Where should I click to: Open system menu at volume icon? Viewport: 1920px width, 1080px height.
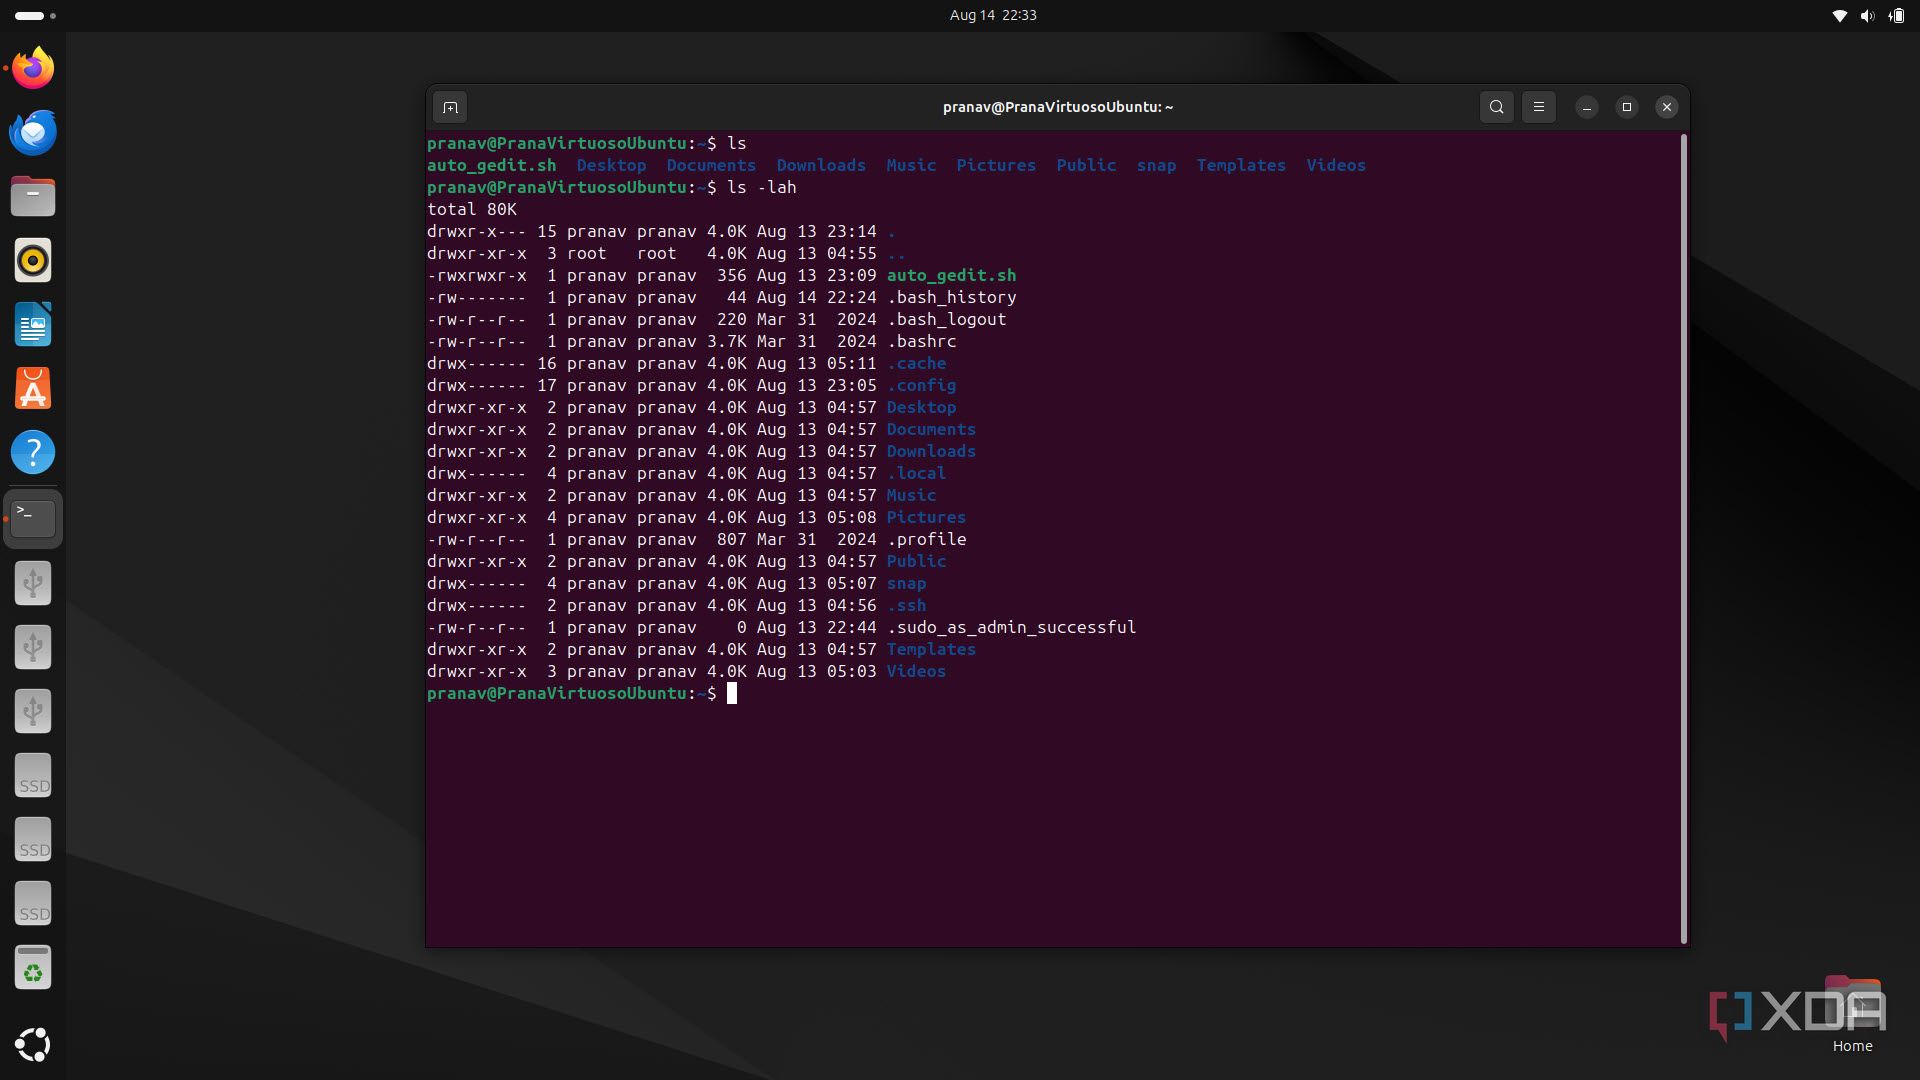[1867, 15]
